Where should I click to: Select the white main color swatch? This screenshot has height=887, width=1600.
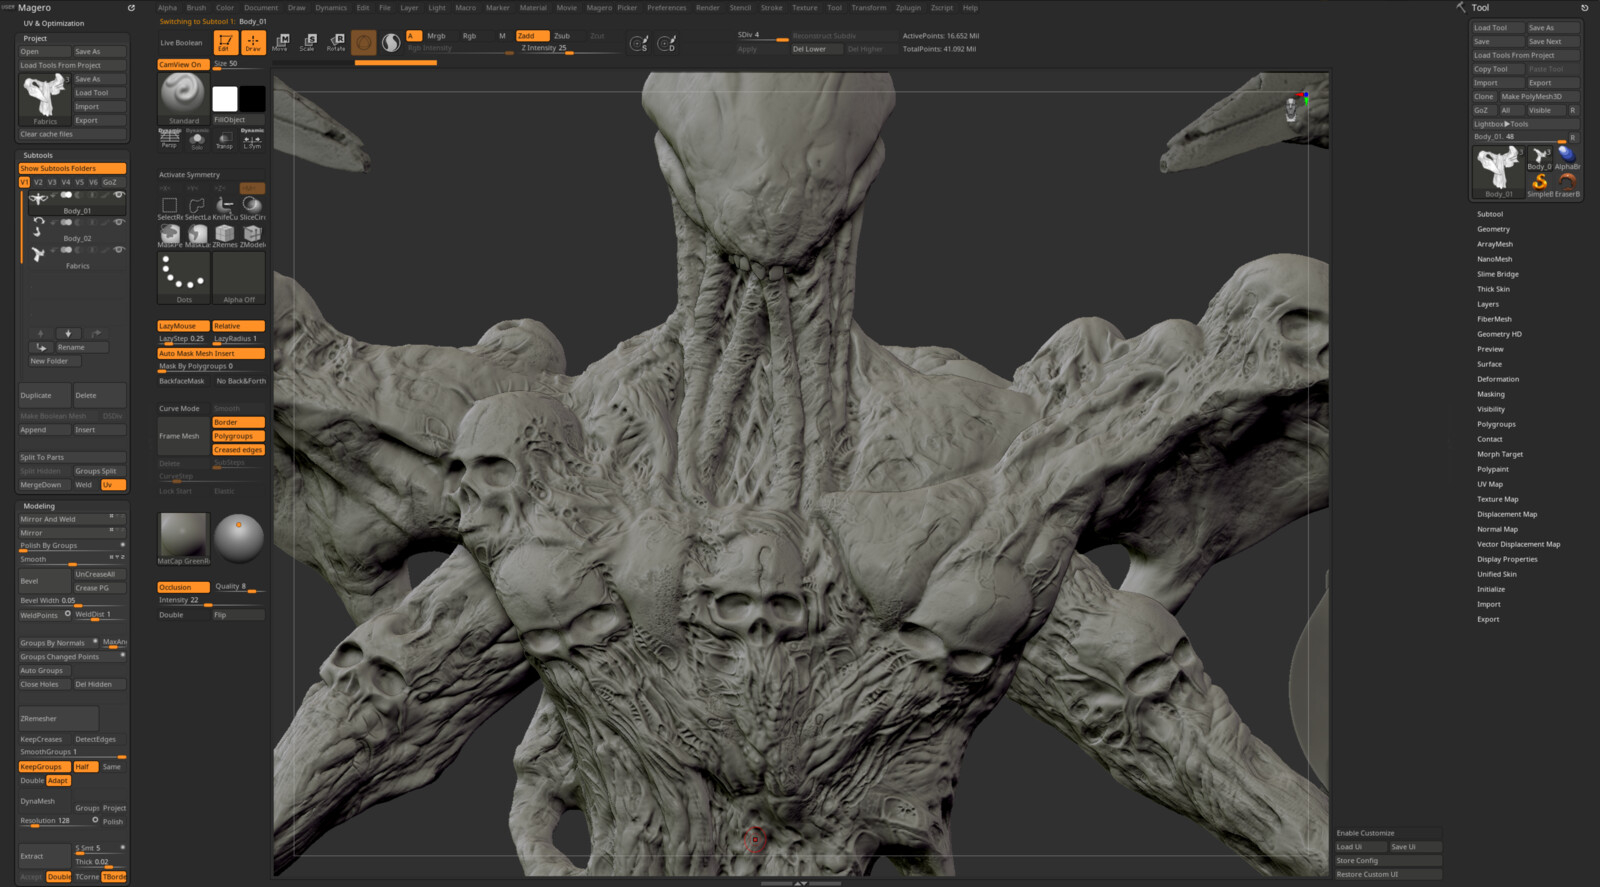tap(225, 98)
